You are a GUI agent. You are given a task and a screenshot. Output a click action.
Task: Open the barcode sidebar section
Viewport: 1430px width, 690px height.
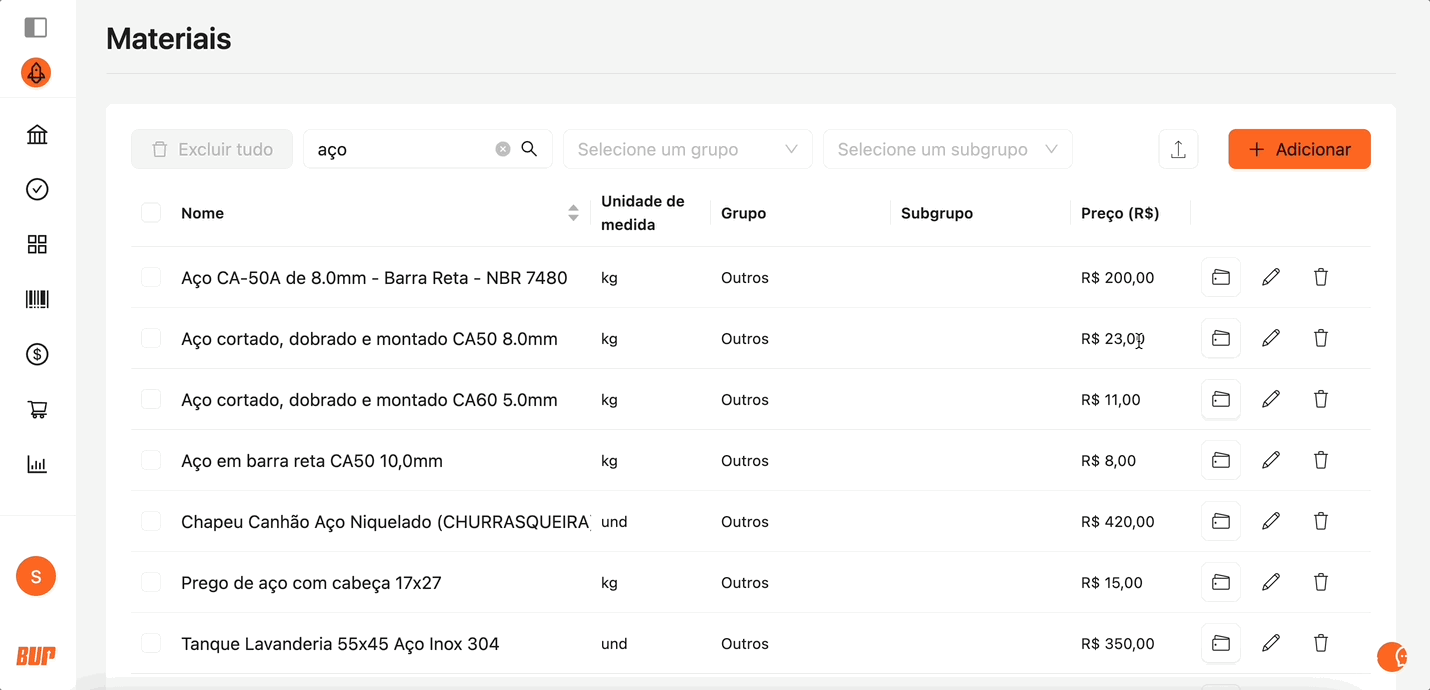[37, 299]
